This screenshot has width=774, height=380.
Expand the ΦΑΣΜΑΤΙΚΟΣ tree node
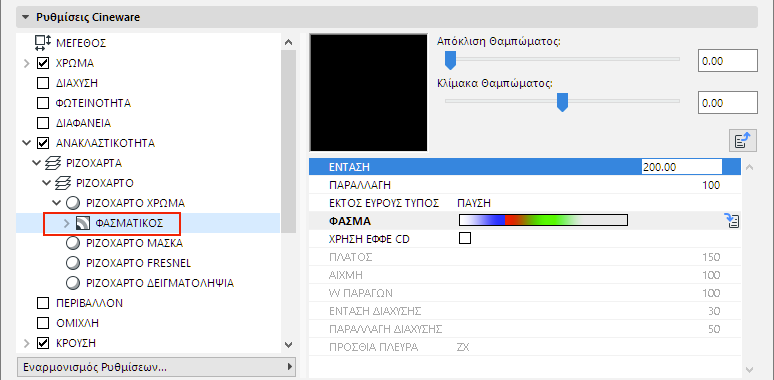68,223
